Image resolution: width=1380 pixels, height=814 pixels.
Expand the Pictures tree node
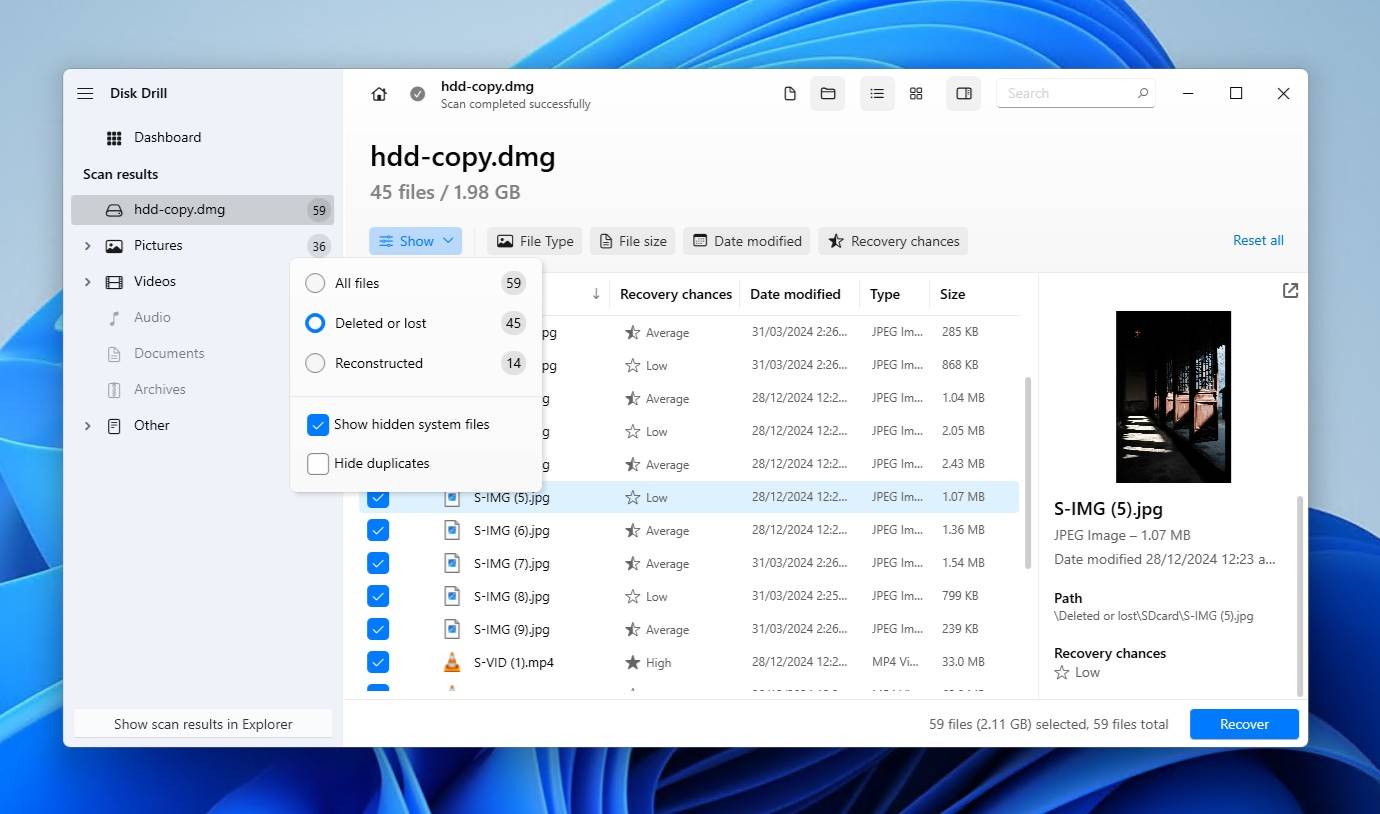click(x=87, y=246)
